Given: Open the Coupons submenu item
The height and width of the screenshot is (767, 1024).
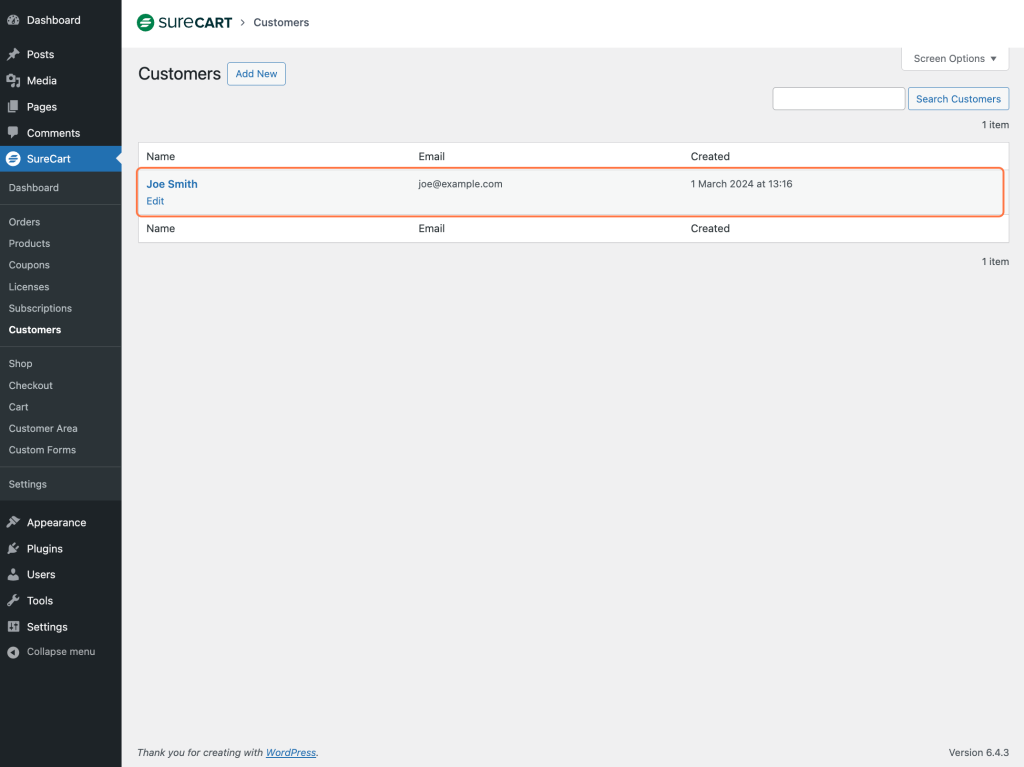Looking at the screenshot, I should click(x=29, y=265).
